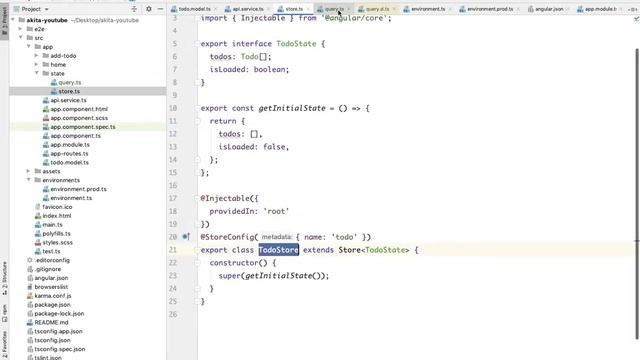Close the environment.prod.ts editor tab
Screen dimensions: 640x360
point(518,9)
